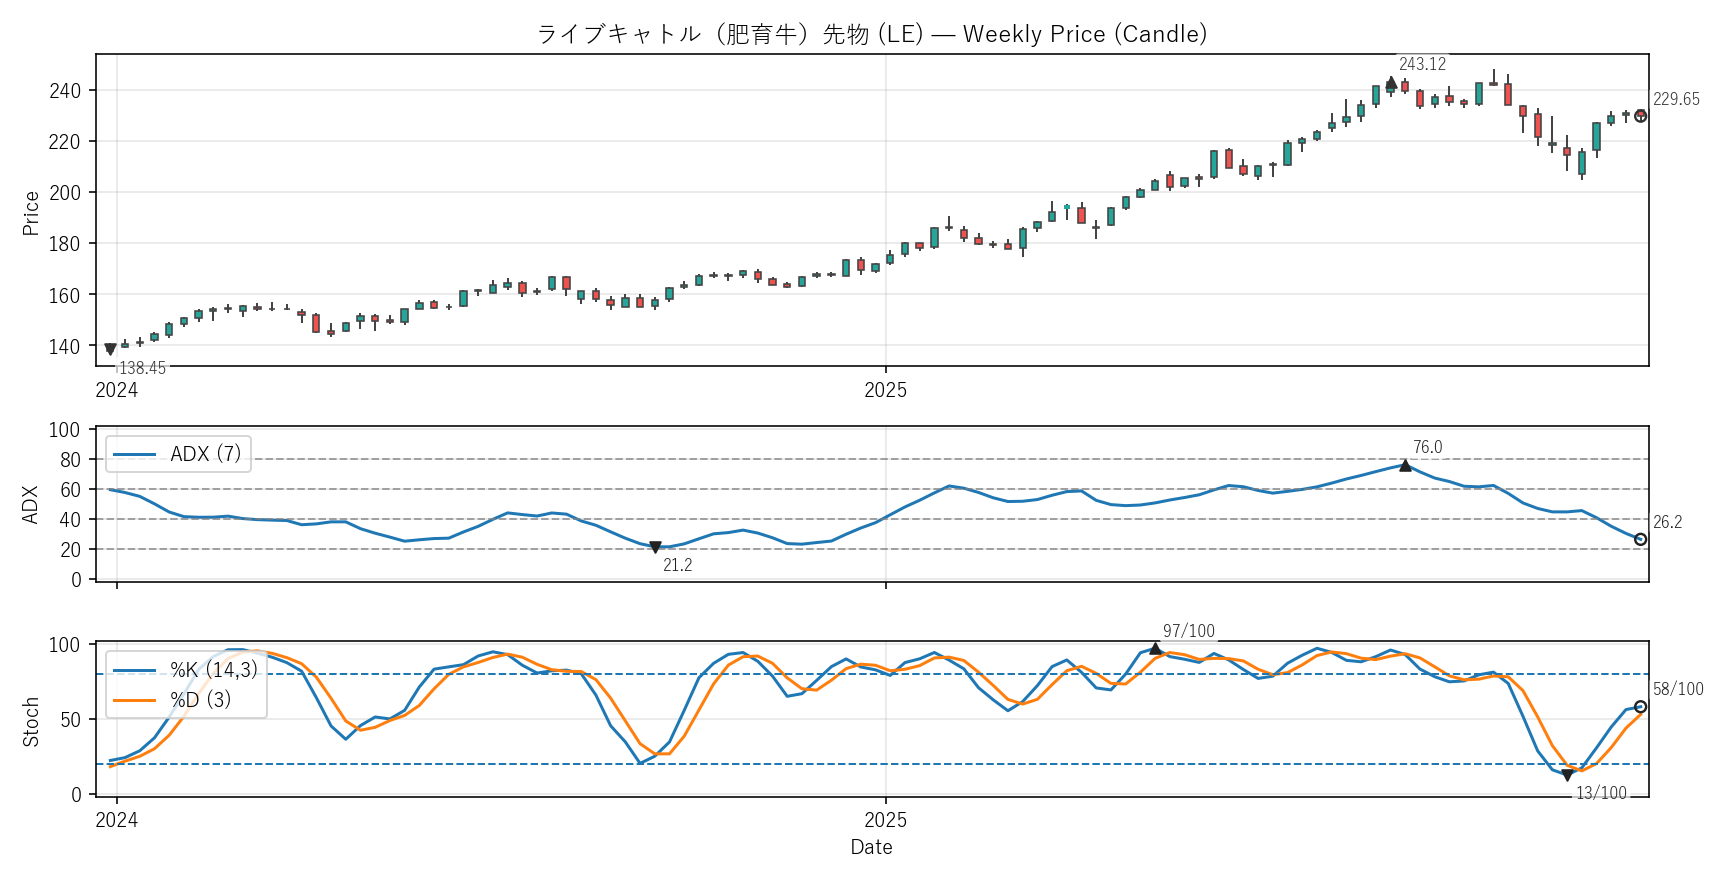
Task: Click the 2024 tick label on bottom Date axis
Action: click(117, 820)
